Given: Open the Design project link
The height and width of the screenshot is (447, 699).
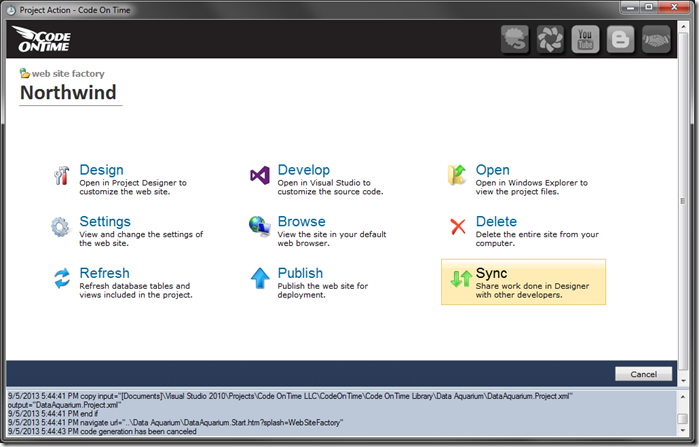Looking at the screenshot, I should pos(101,170).
